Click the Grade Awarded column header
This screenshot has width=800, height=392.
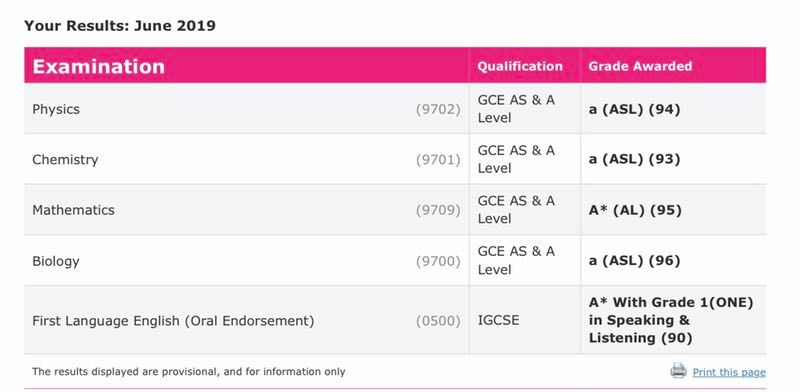click(x=640, y=66)
